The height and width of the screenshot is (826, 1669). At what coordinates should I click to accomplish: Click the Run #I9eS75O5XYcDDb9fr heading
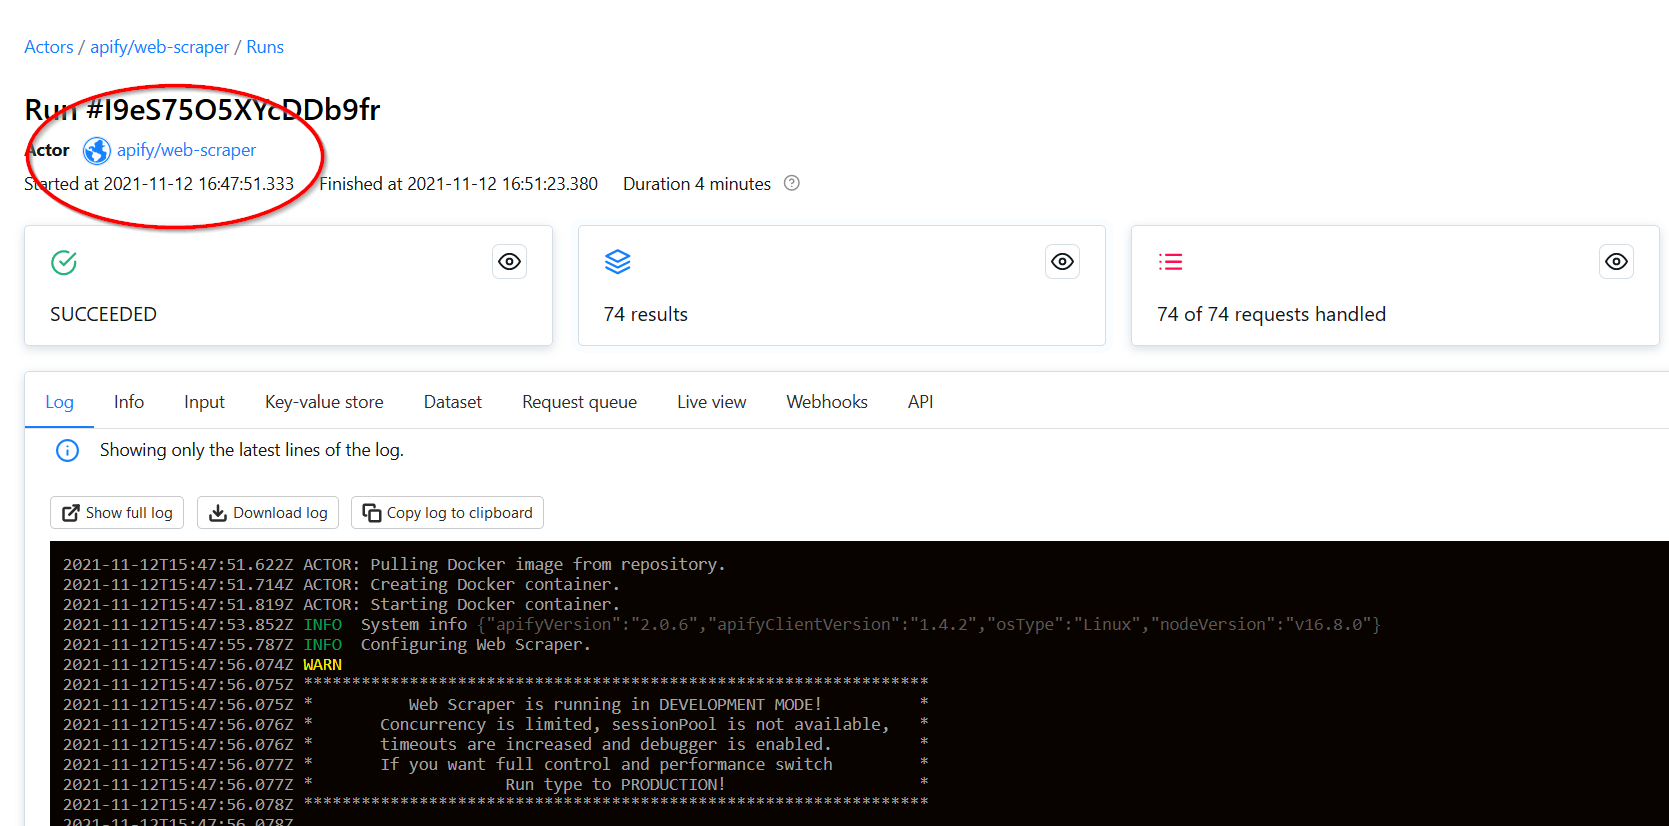[202, 110]
